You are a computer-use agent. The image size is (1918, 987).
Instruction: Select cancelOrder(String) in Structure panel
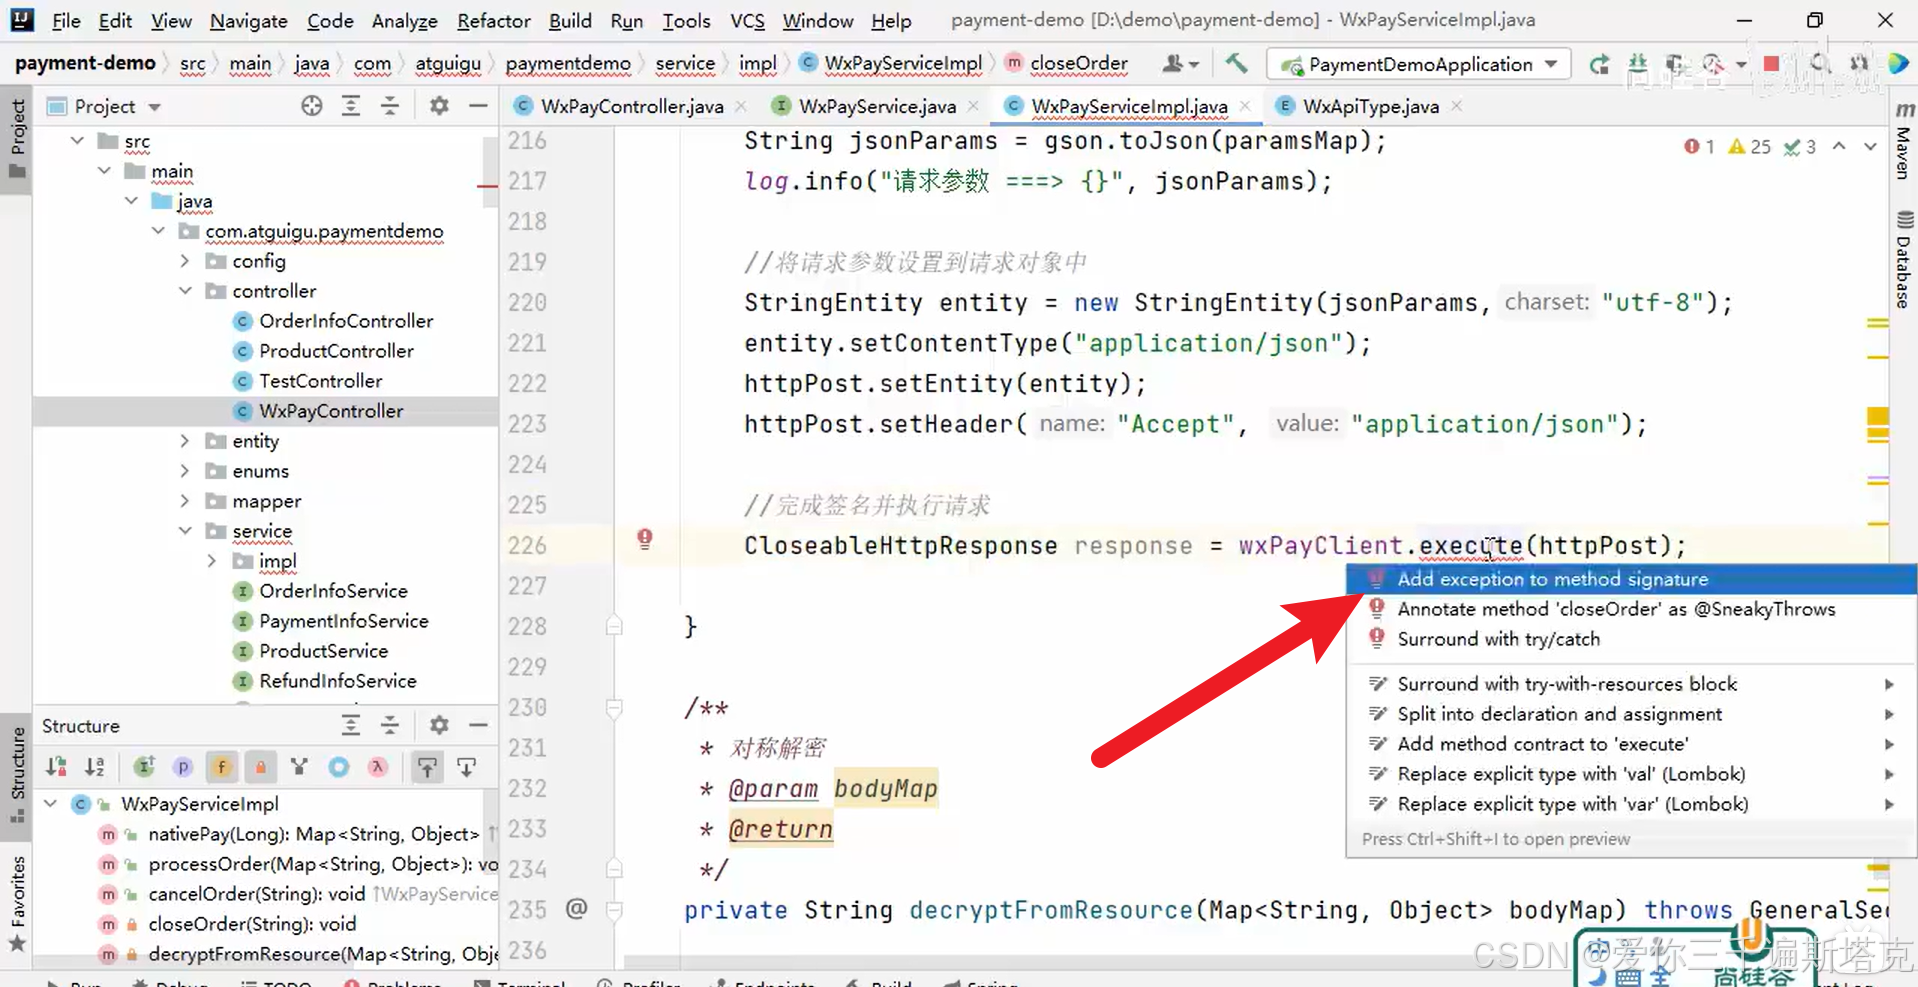[256, 894]
